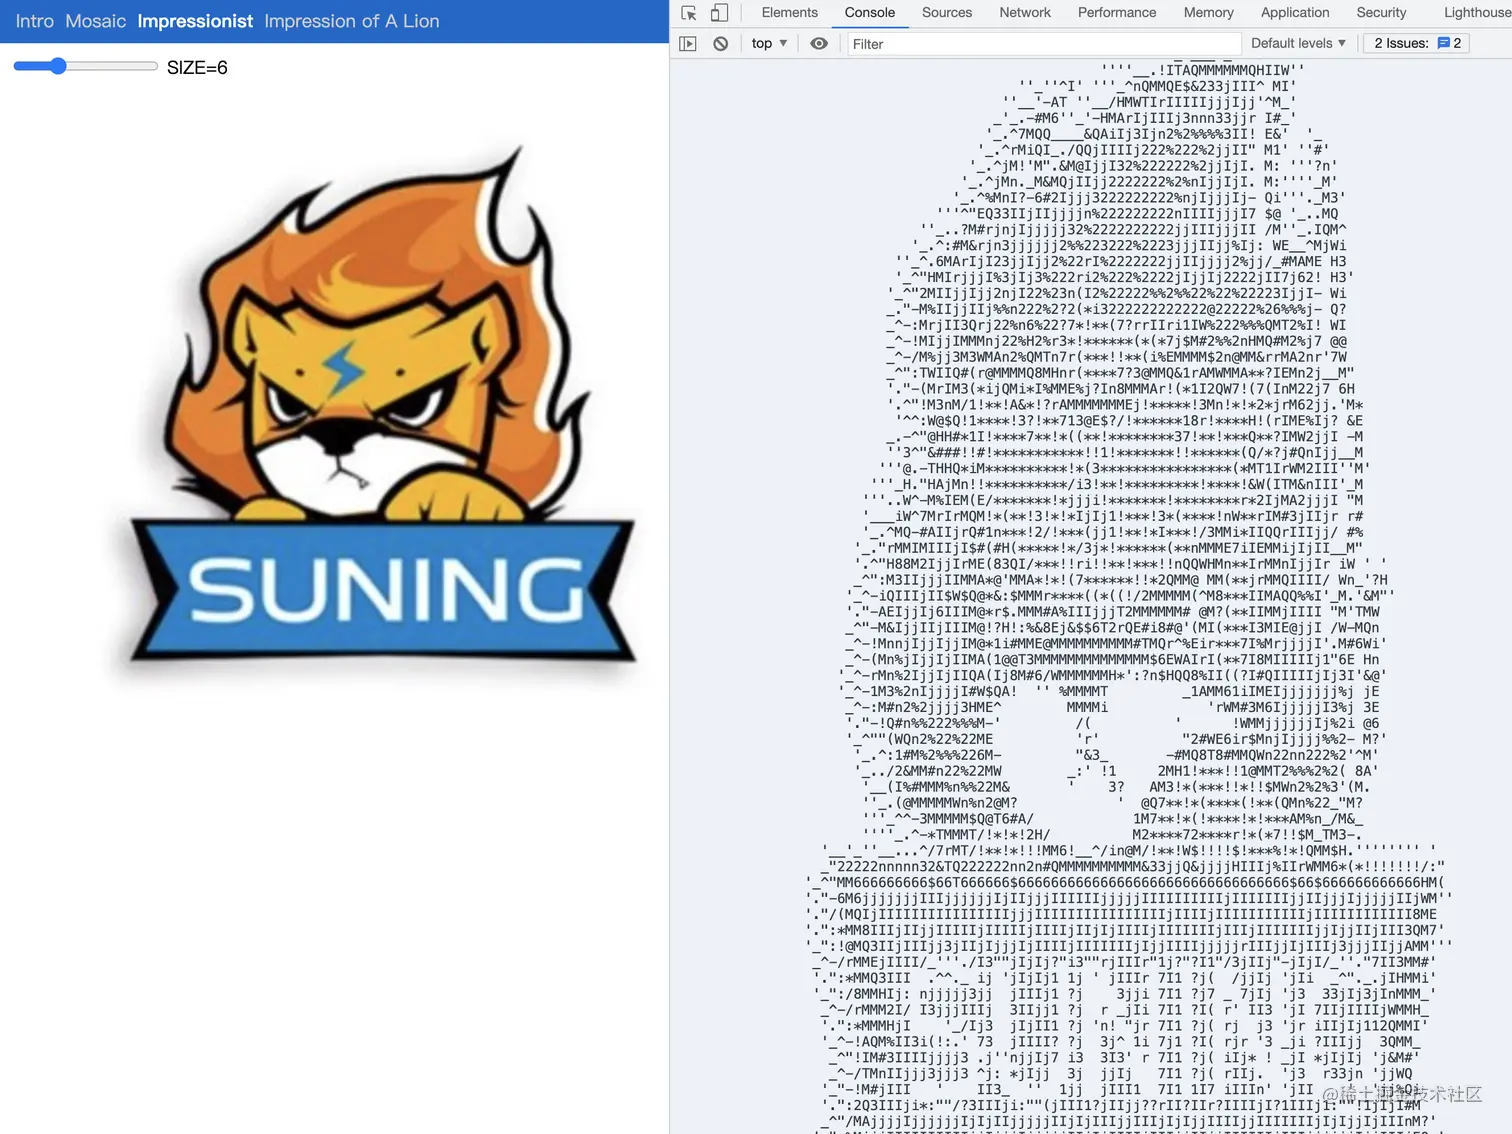Switch to the Sources tab
This screenshot has height=1134, width=1512.
tap(947, 13)
